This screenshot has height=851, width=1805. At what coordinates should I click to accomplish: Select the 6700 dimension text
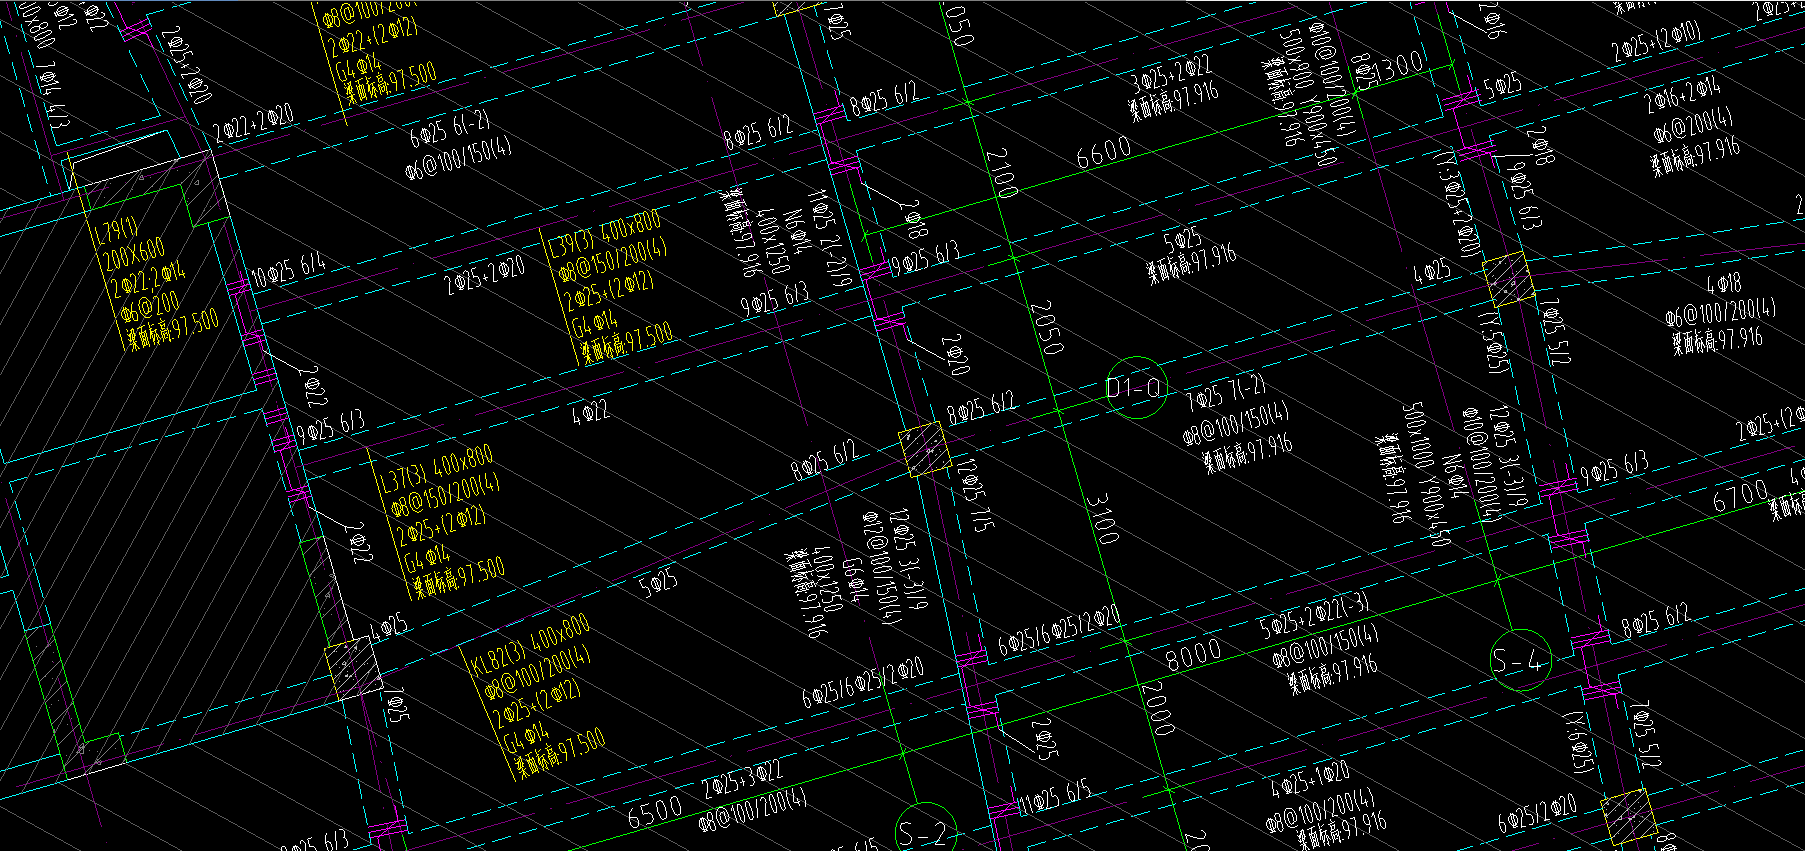(x=1740, y=496)
